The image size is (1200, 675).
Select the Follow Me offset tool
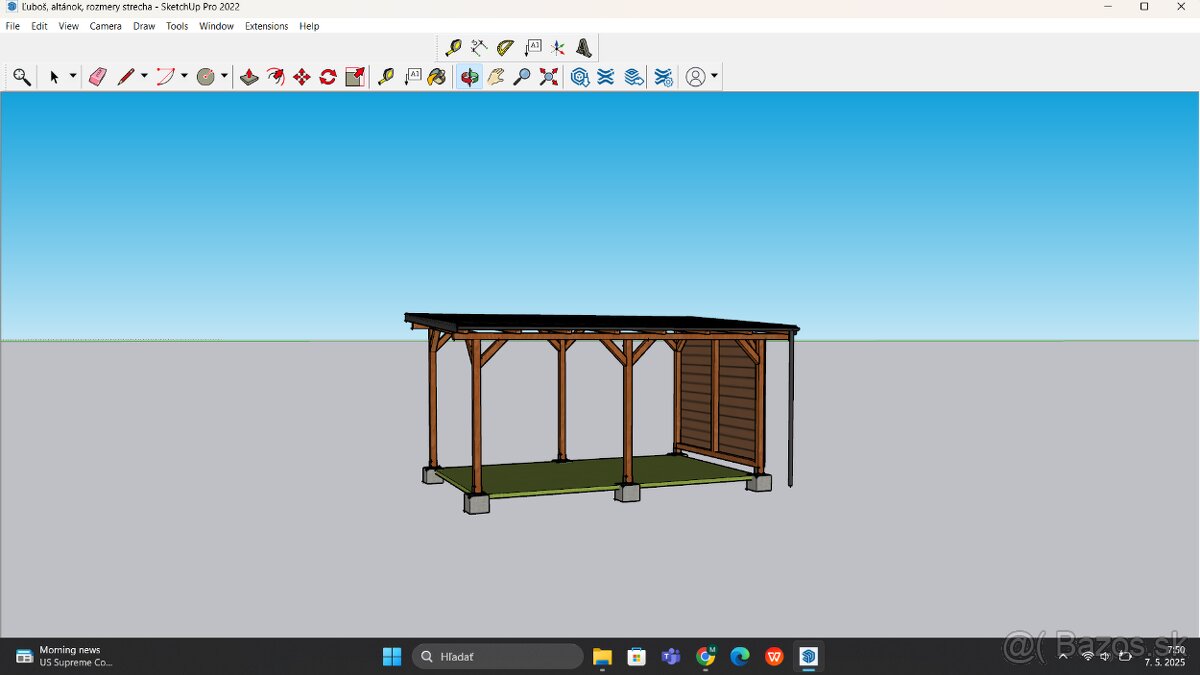click(275, 77)
